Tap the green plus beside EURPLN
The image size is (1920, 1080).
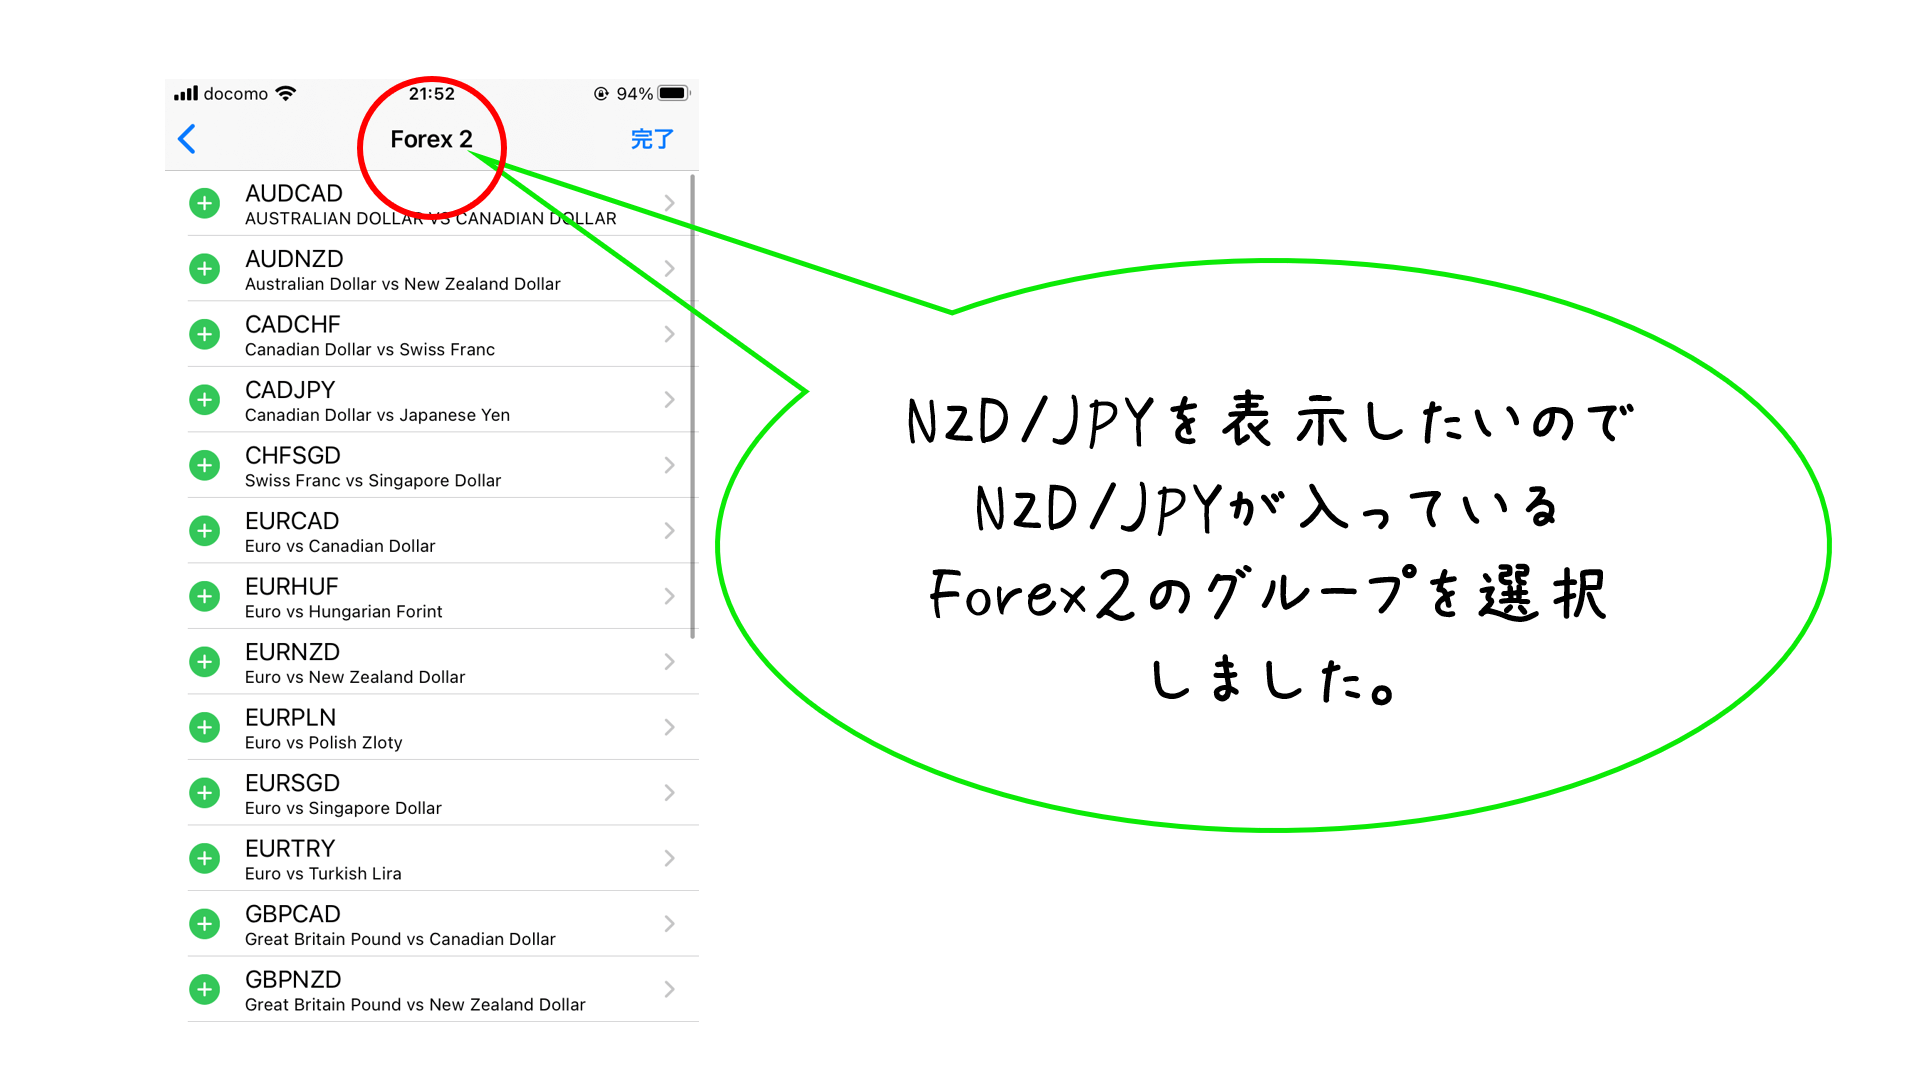[204, 727]
